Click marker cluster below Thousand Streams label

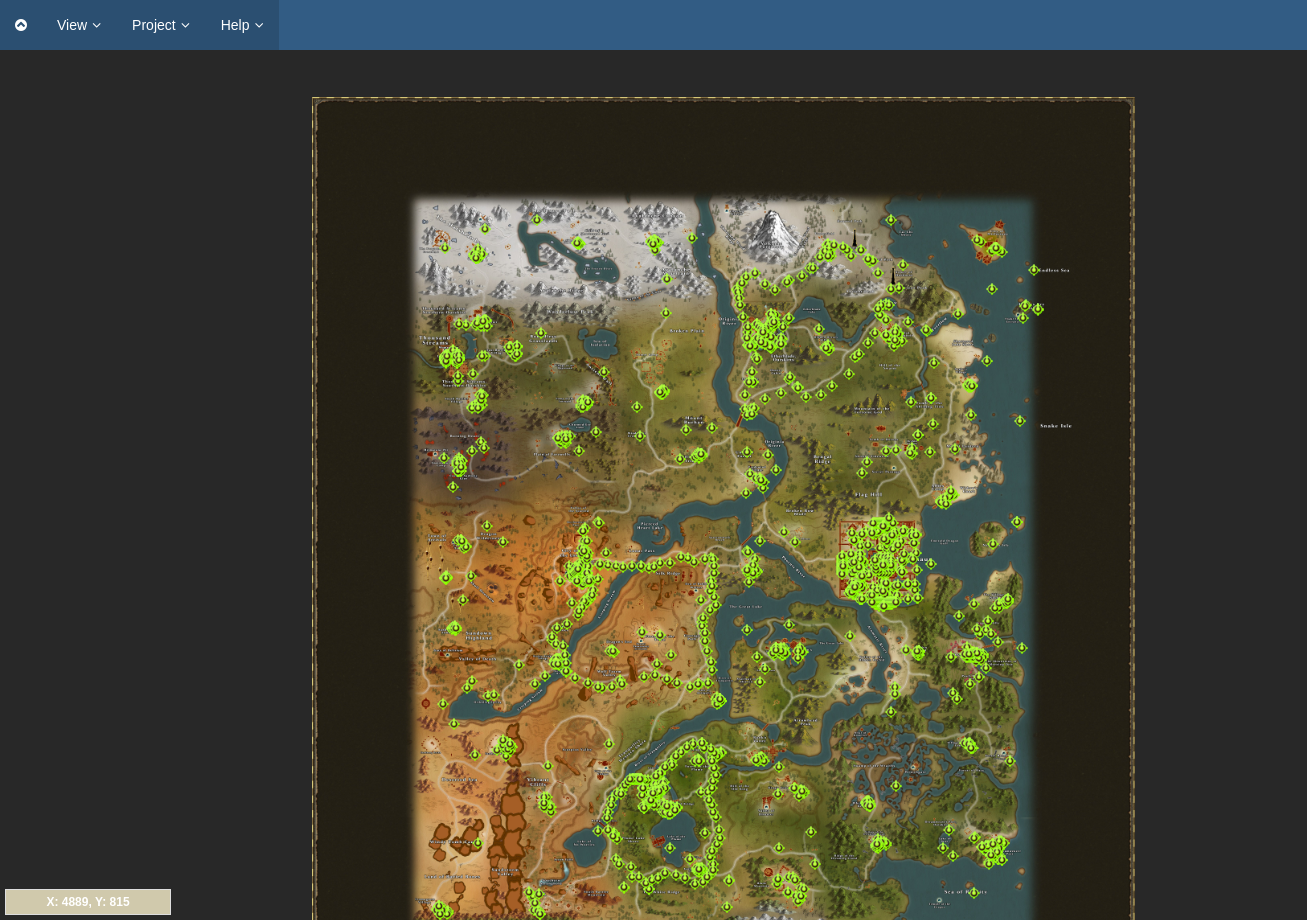click(452, 357)
